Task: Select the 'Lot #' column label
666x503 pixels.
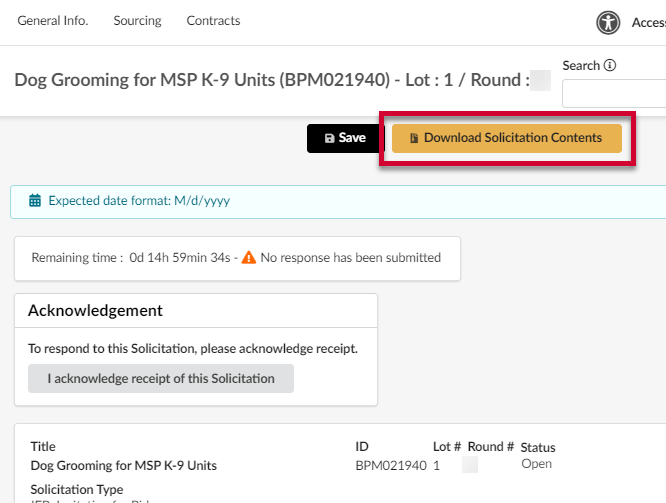Action: (x=447, y=446)
